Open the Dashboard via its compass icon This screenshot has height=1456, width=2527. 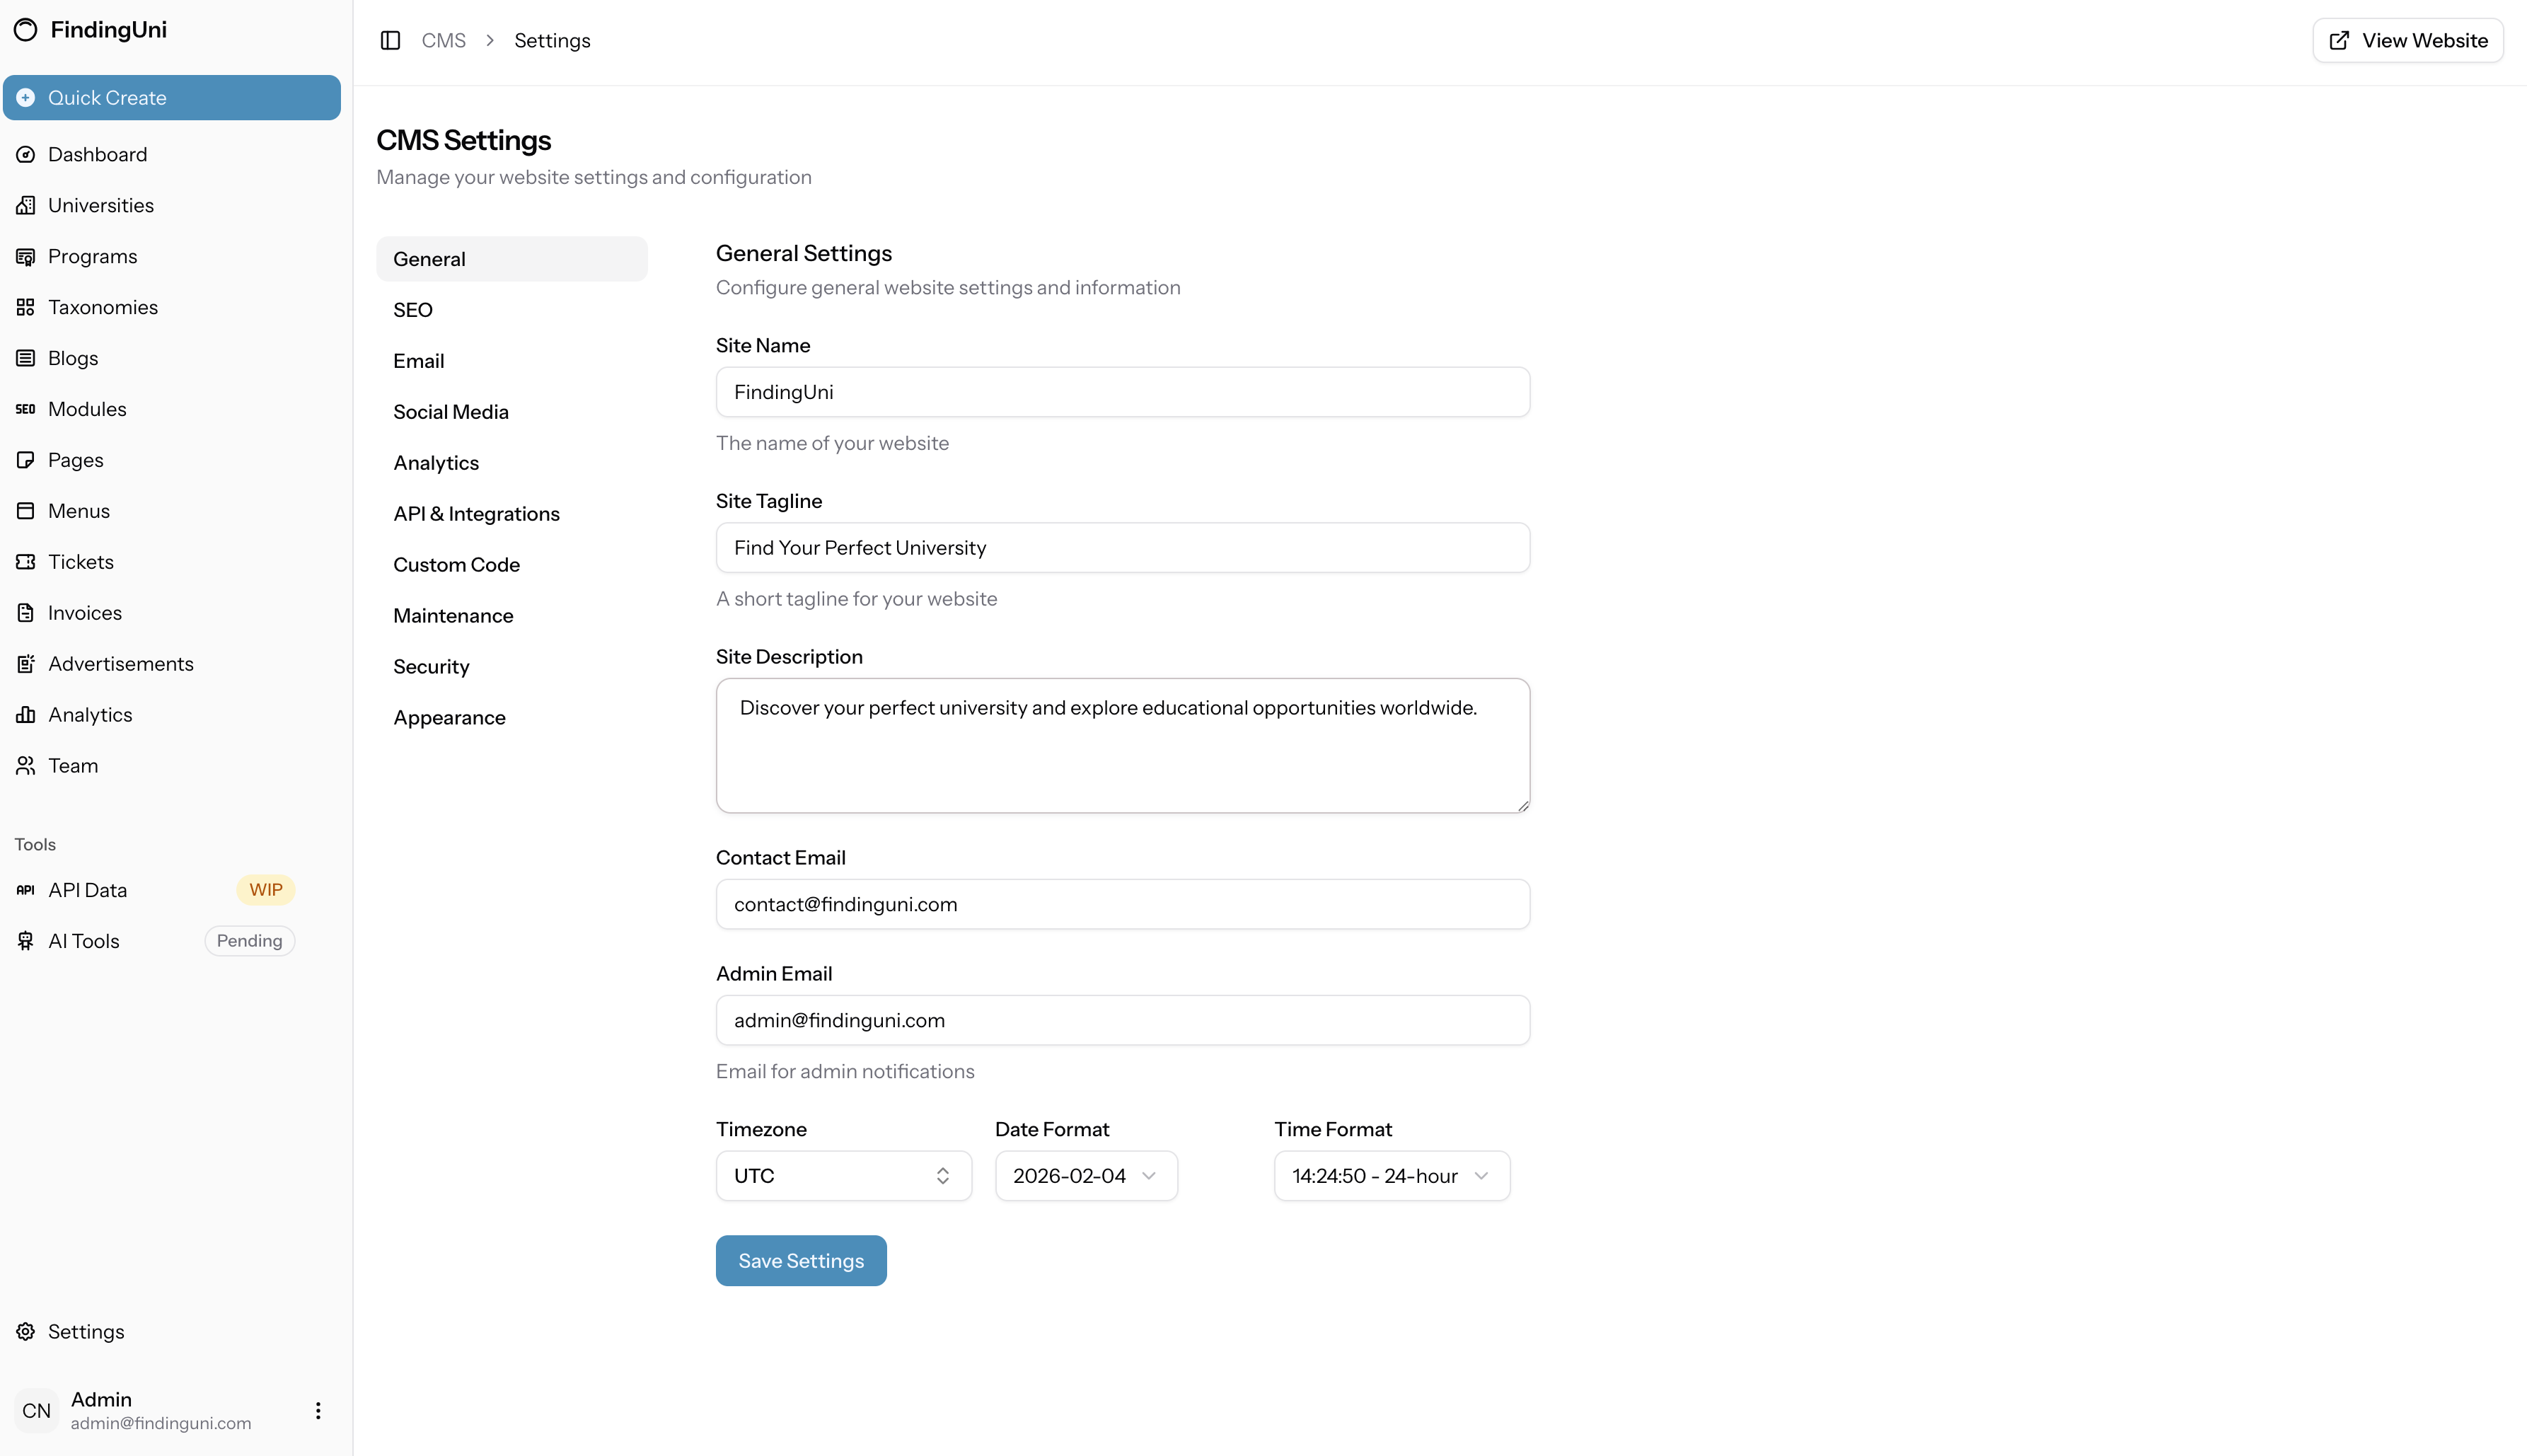(x=26, y=154)
